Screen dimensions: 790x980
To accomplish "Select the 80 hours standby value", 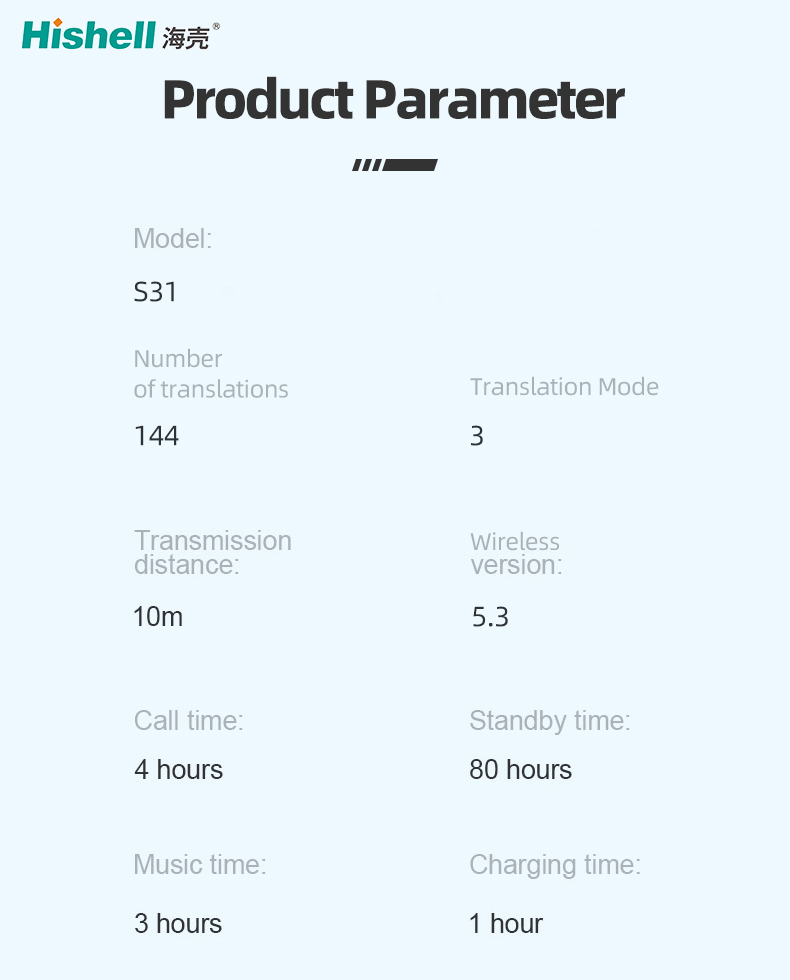I will (x=521, y=769).
